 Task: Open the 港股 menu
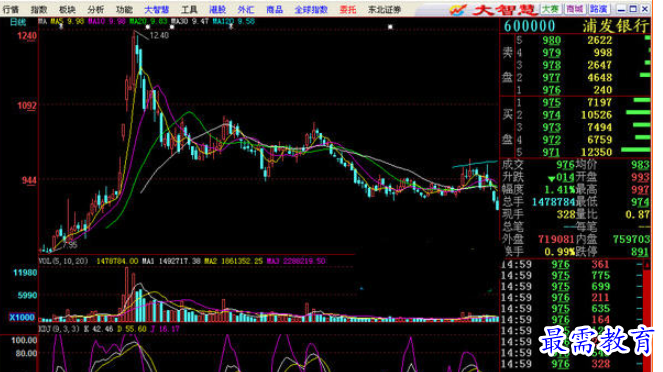(x=217, y=9)
